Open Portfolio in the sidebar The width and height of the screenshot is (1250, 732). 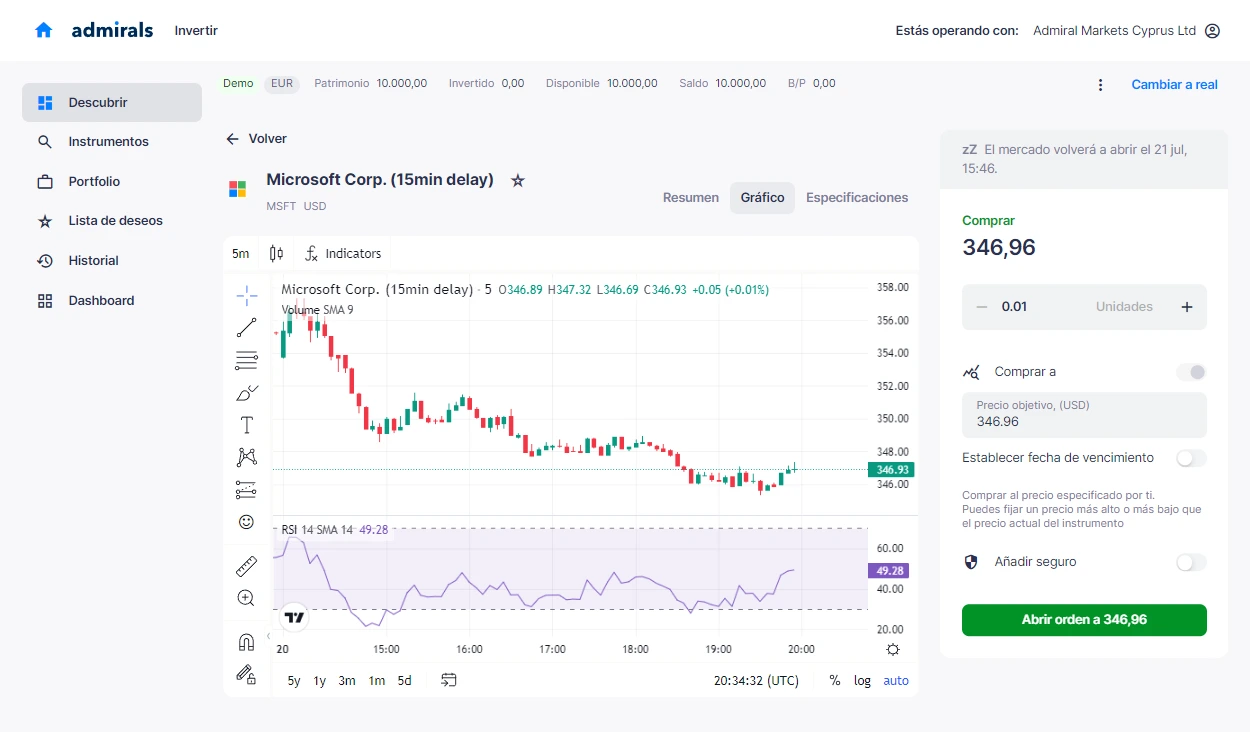(94, 182)
